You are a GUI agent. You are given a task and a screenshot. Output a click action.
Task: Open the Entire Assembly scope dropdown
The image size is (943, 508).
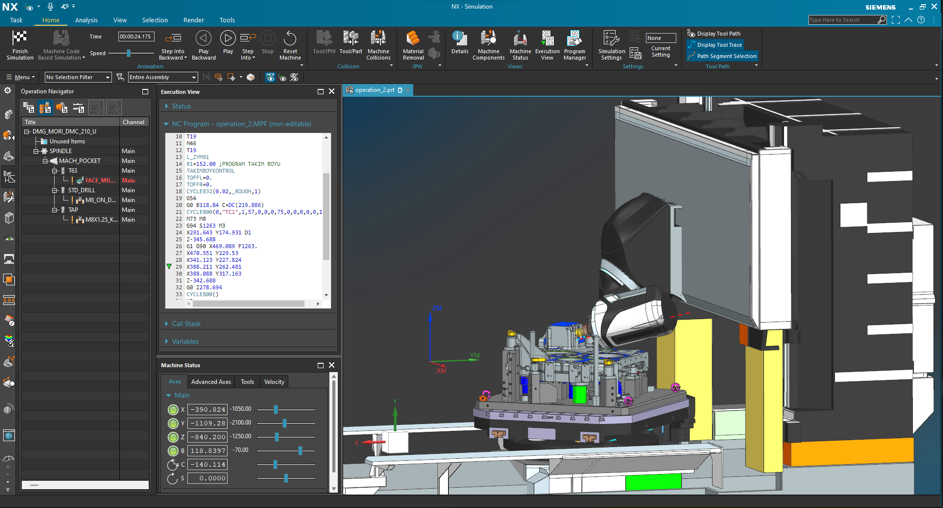(162, 77)
